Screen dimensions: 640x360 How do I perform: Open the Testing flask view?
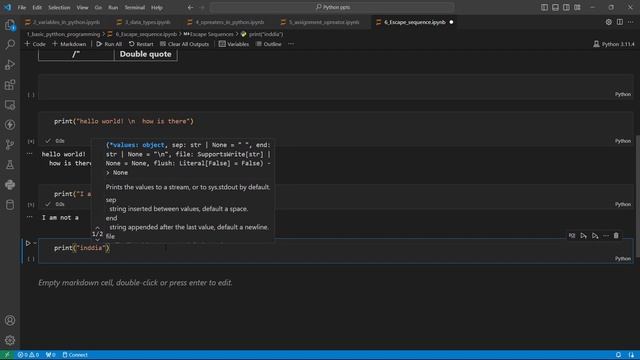[10, 164]
